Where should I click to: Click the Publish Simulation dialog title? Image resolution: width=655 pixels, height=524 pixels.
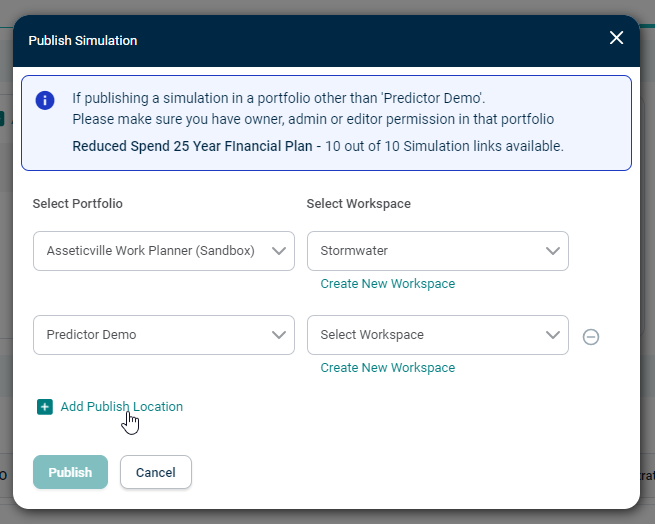click(x=83, y=41)
